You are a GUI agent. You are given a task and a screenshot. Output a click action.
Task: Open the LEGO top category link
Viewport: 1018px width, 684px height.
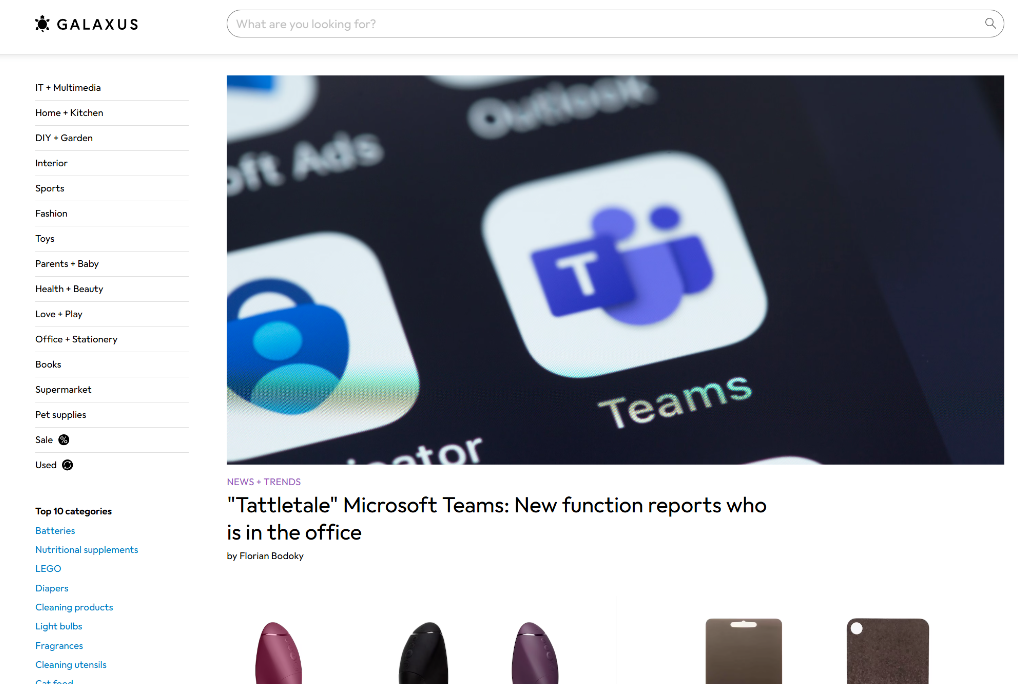click(48, 568)
